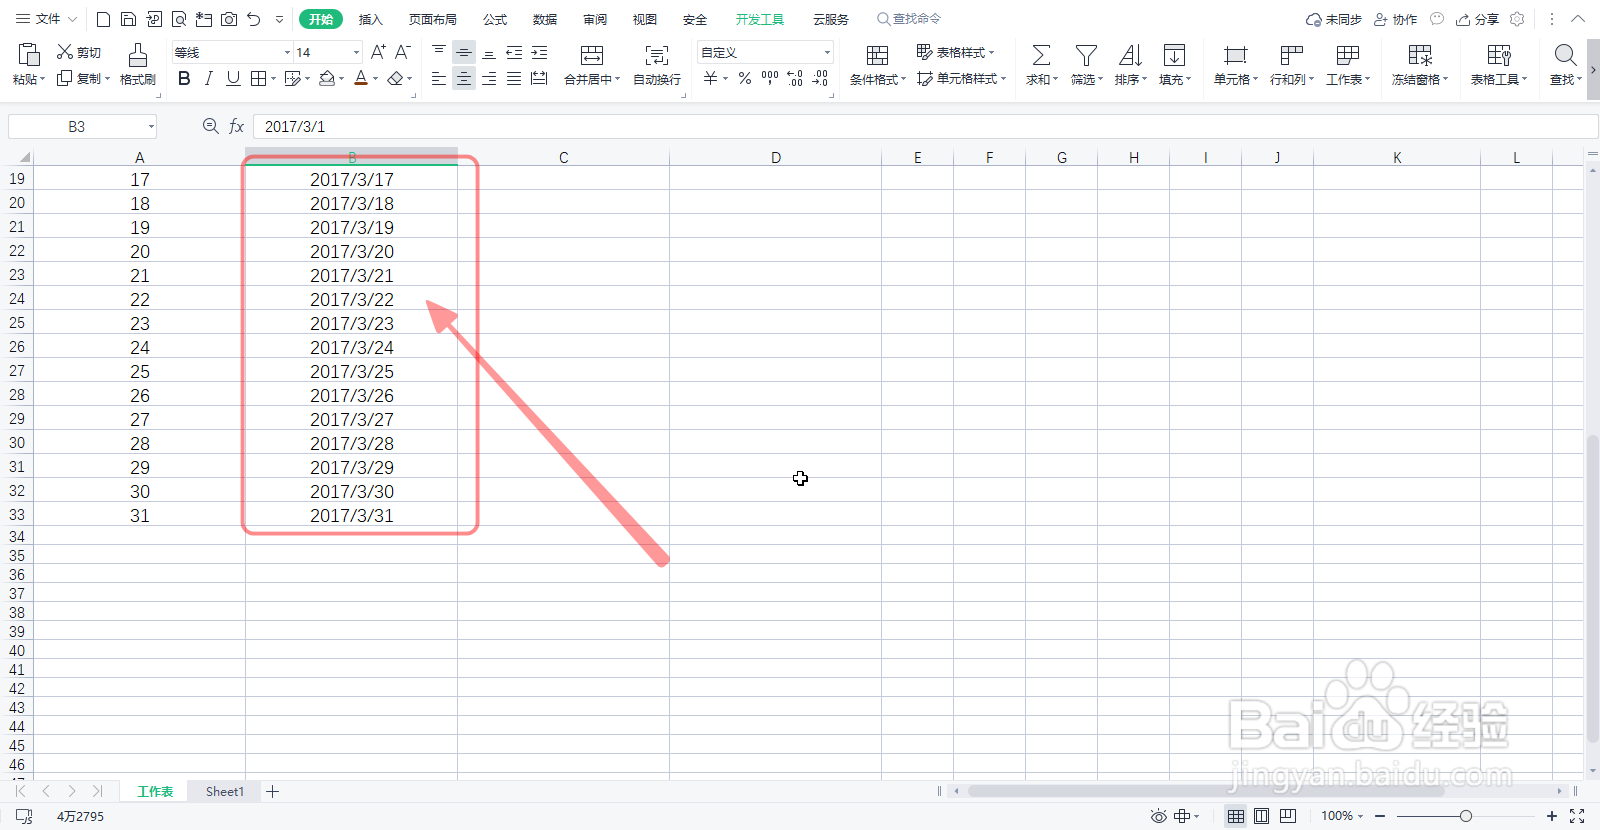Open the font size dropdown 14
1600x830 pixels.
click(356, 52)
